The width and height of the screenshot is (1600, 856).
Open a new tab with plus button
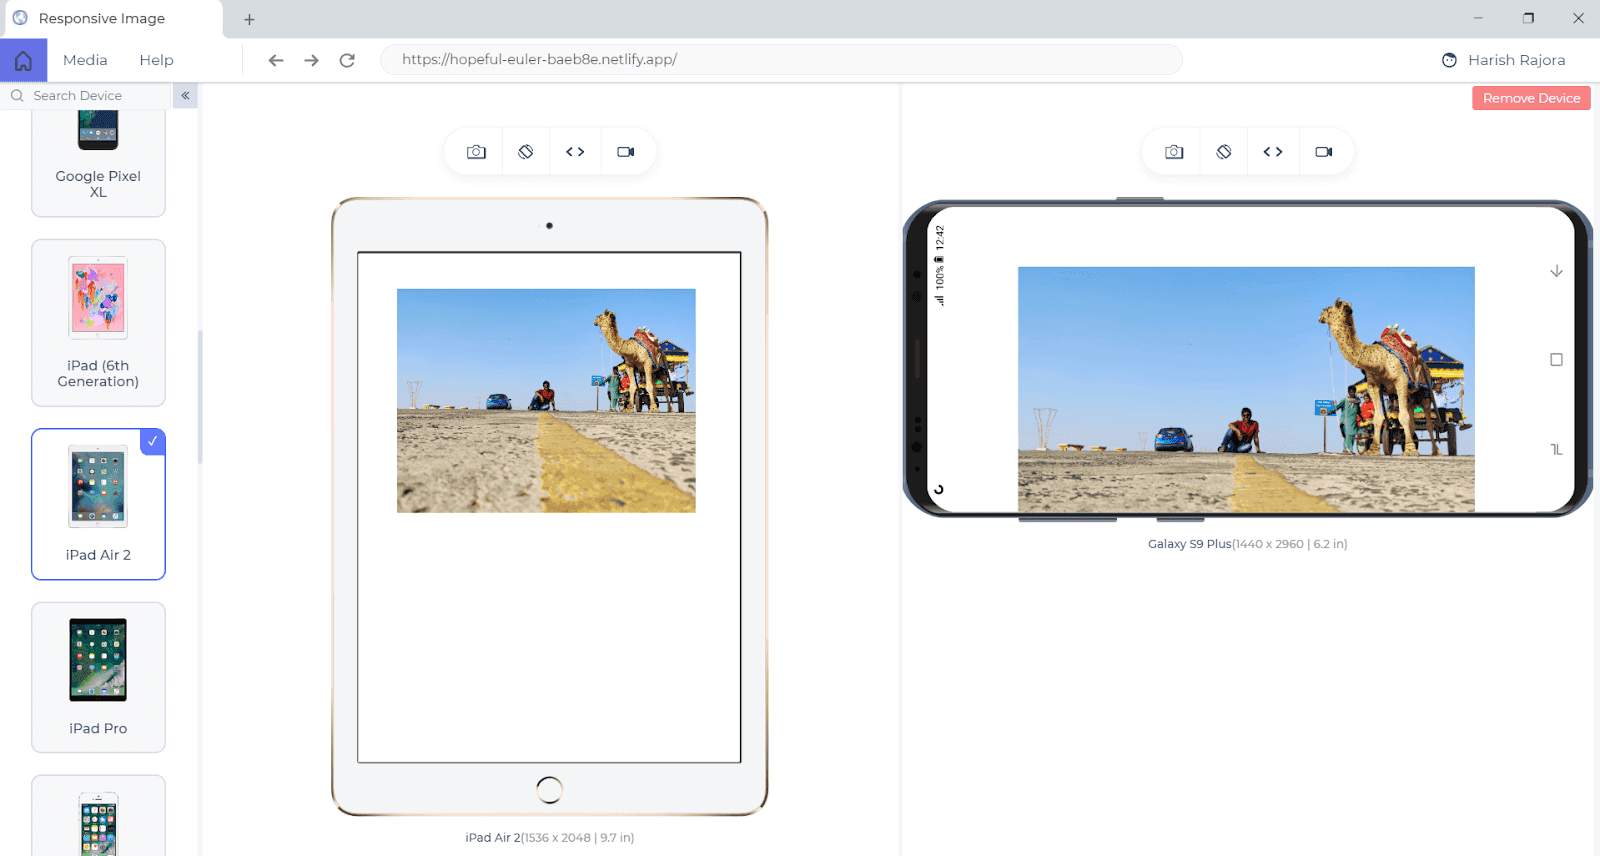(x=249, y=19)
